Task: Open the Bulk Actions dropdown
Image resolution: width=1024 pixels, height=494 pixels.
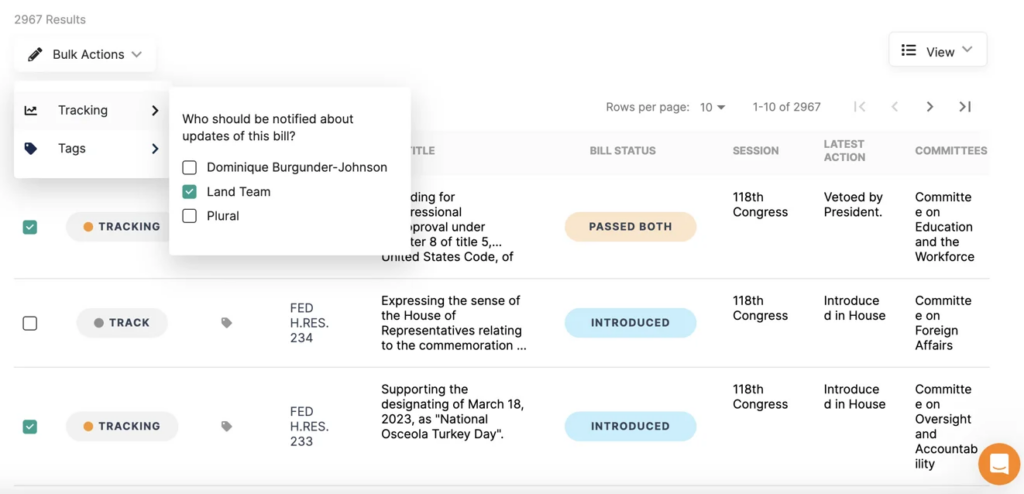Action: pyautogui.click(x=86, y=54)
